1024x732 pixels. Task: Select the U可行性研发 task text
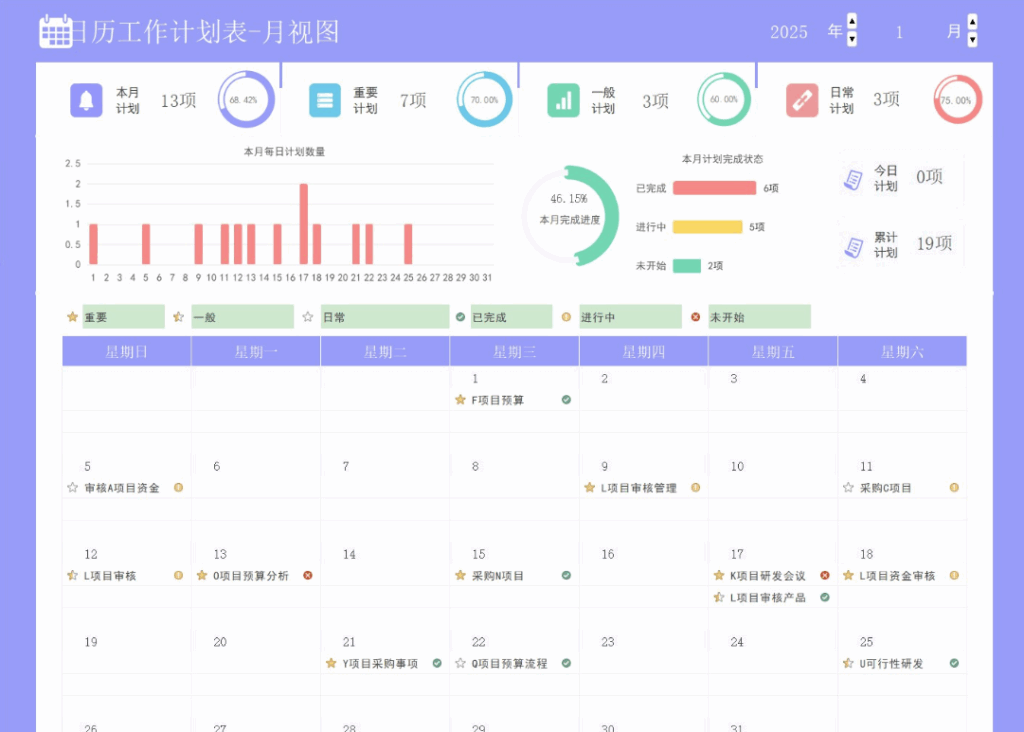tap(891, 663)
